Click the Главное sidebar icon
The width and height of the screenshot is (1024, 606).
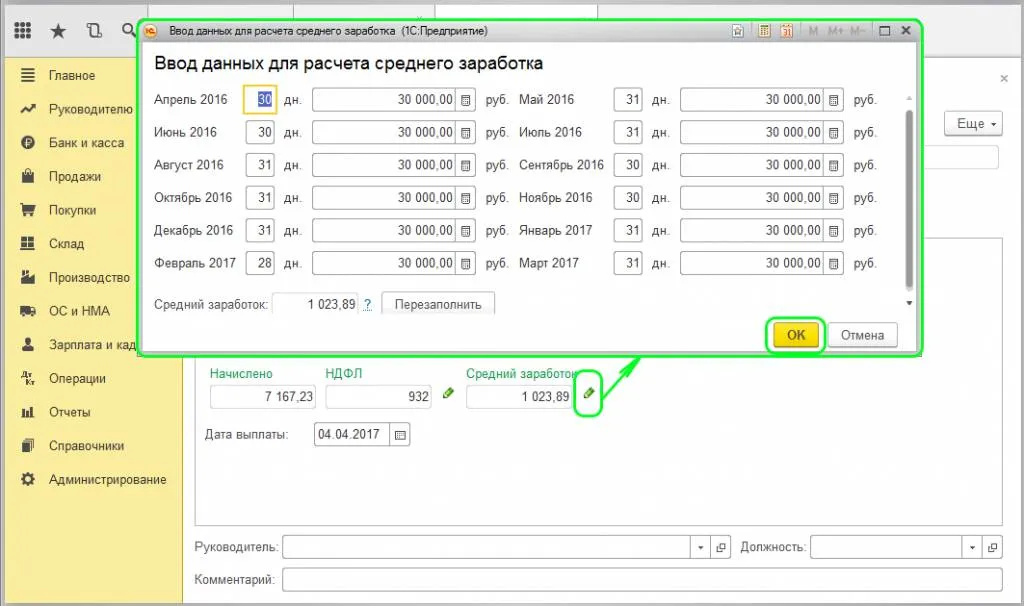pyautogui.click(x=27, y=75)
